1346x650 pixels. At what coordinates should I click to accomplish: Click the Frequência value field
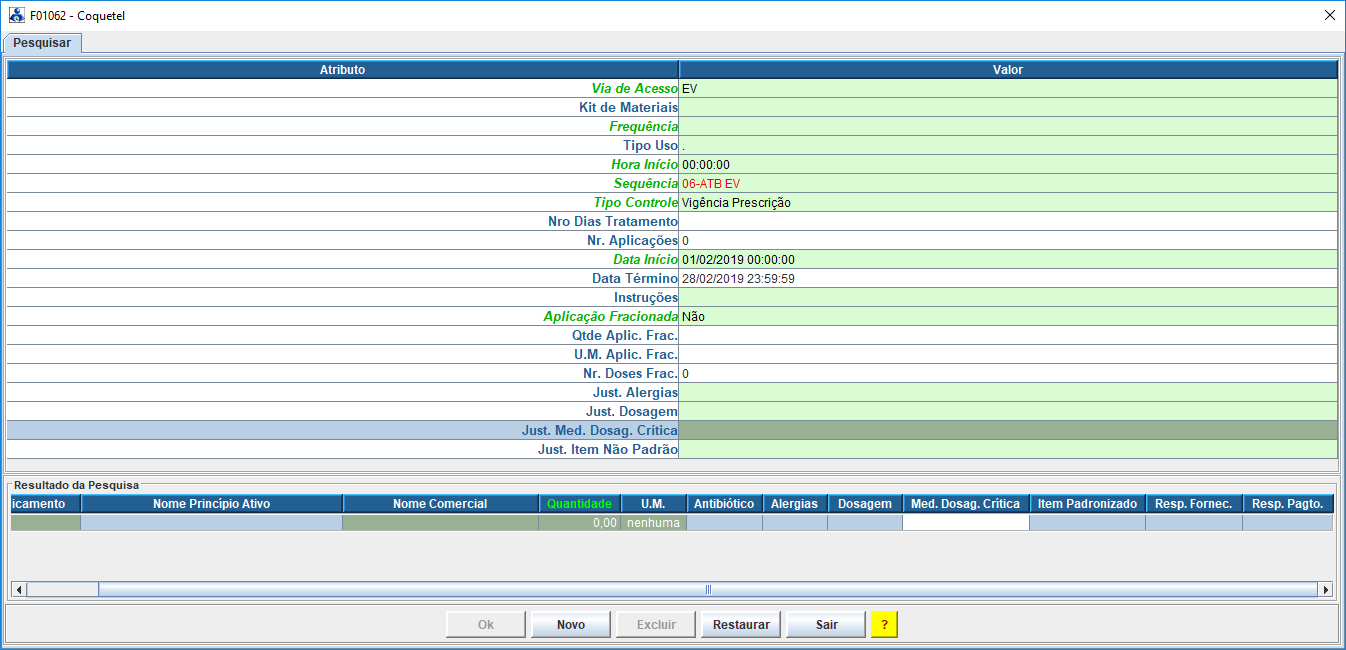(x=1007, y=127)
